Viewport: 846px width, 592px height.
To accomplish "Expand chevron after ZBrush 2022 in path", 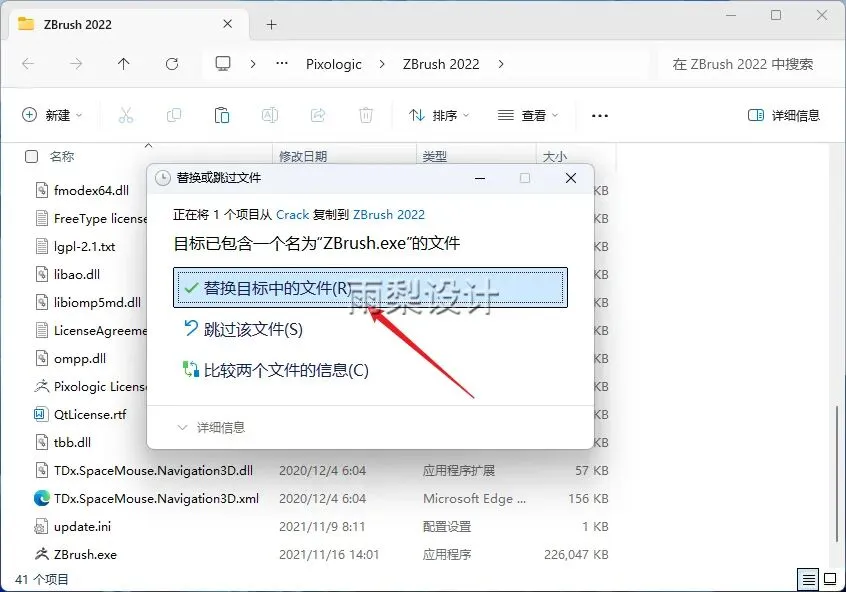I will (501, 64).
